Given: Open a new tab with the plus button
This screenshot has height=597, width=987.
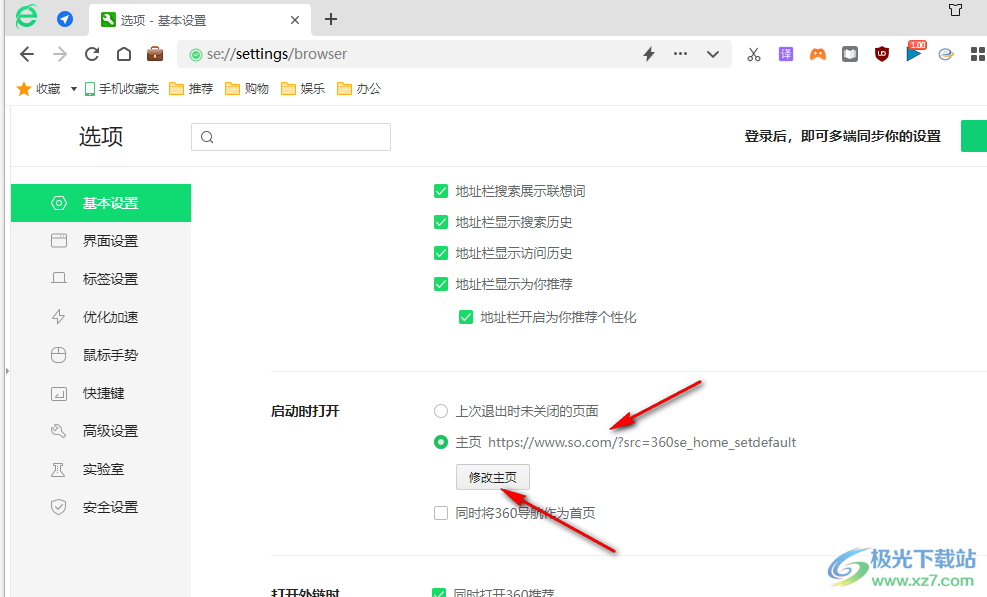Looking at the screenshot, I should tap(331, 20).
